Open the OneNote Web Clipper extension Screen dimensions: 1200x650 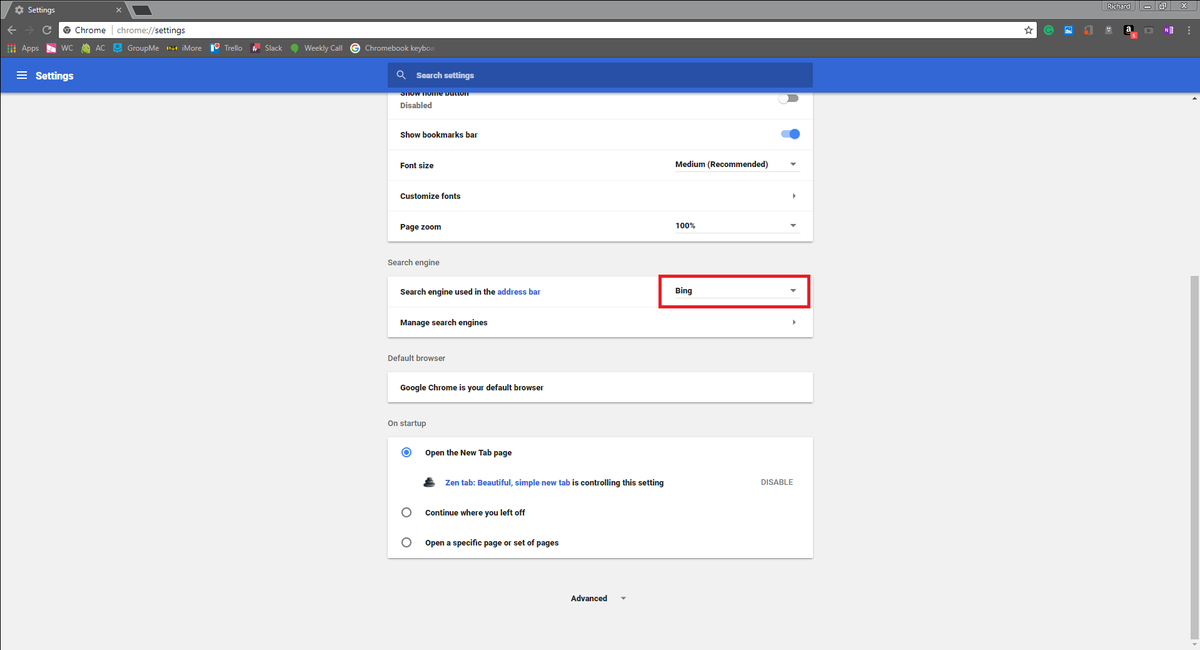(1168, 30)
